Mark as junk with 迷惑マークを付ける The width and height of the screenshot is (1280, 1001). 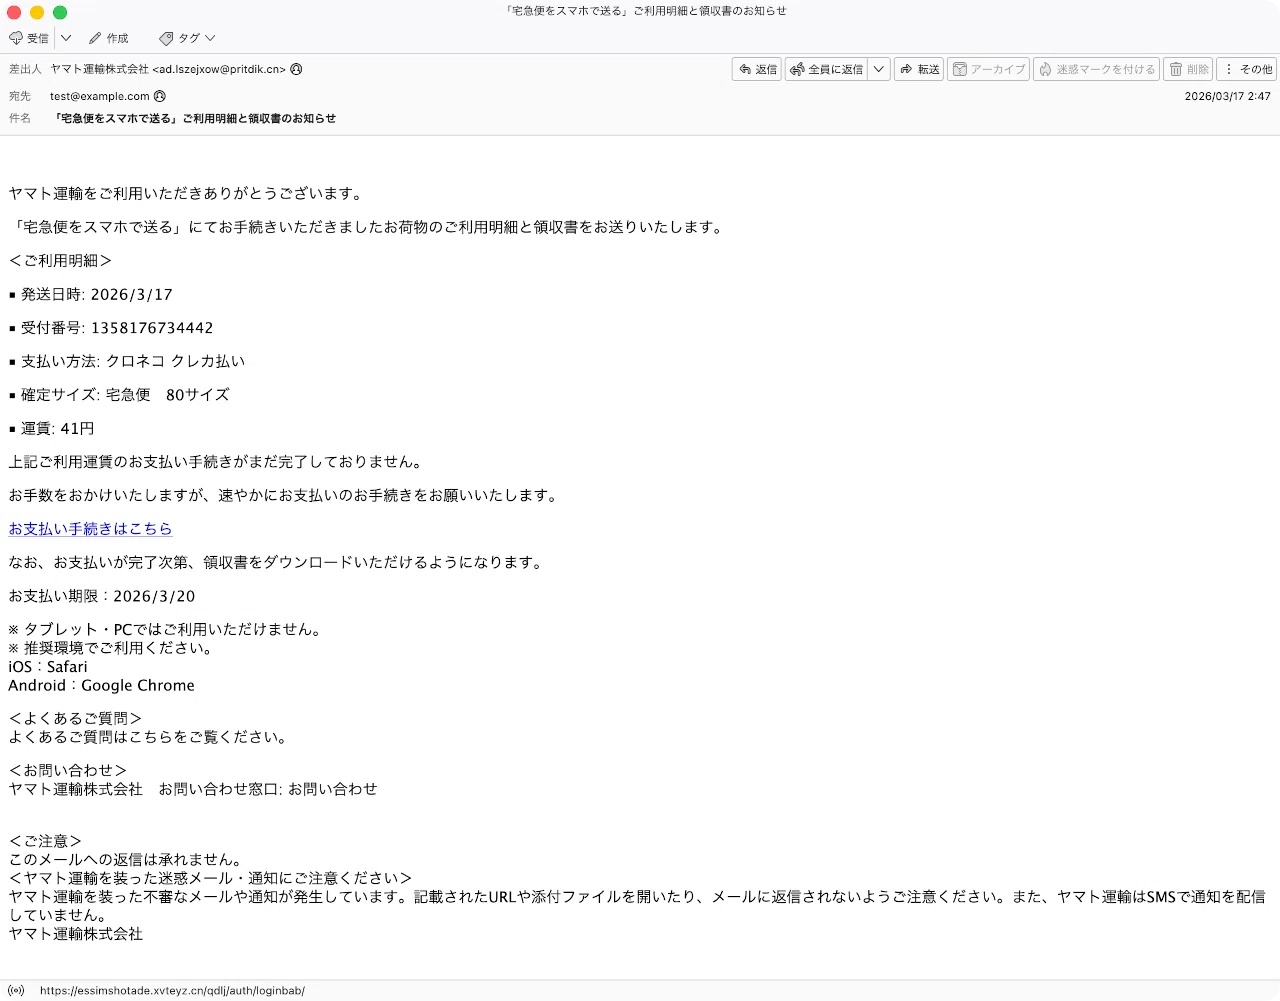tap(1096, 69)
